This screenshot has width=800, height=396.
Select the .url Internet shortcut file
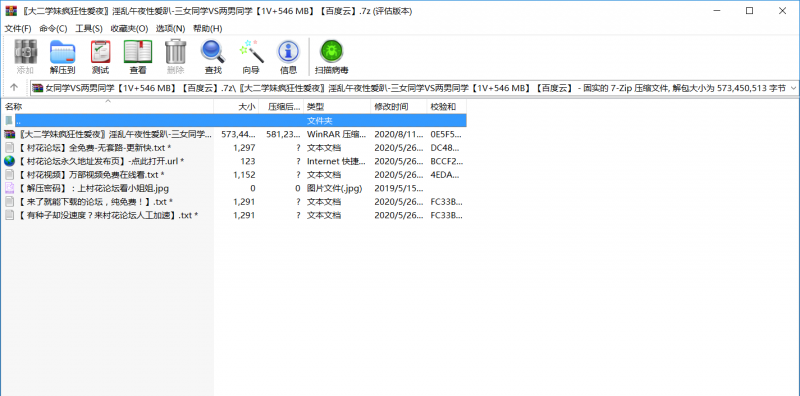(x=234, y=161)
